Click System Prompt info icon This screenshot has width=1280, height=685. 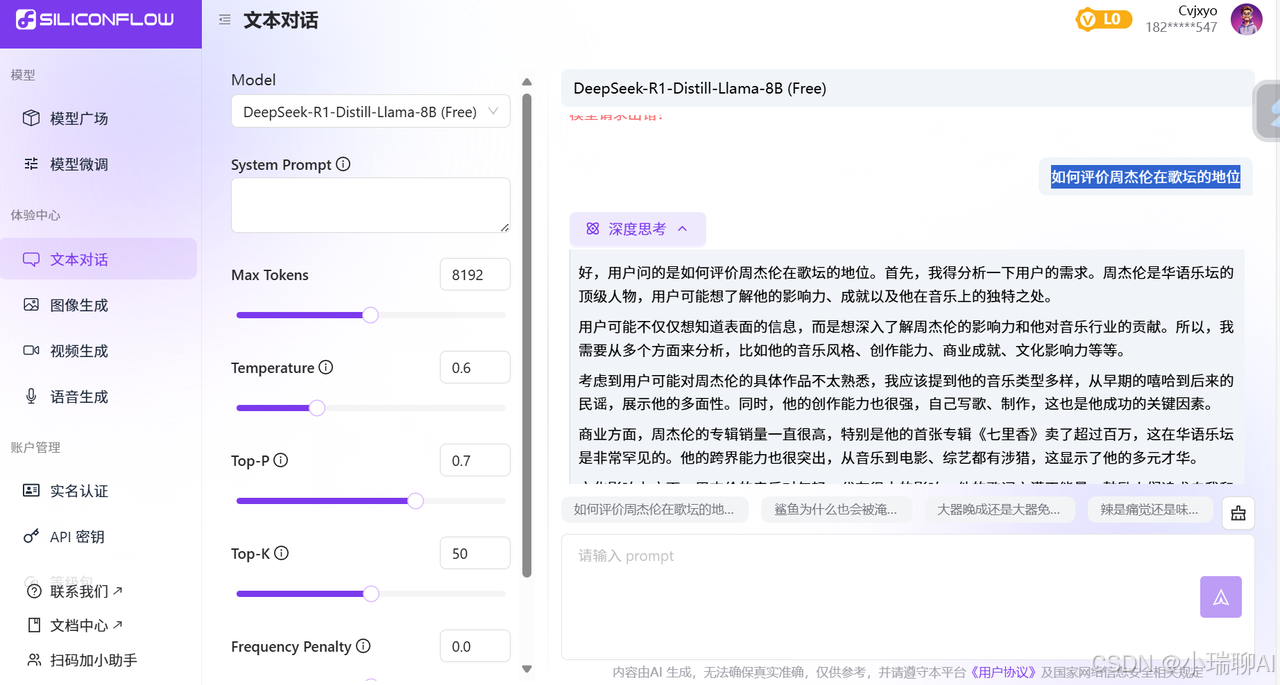coord(343,164)
